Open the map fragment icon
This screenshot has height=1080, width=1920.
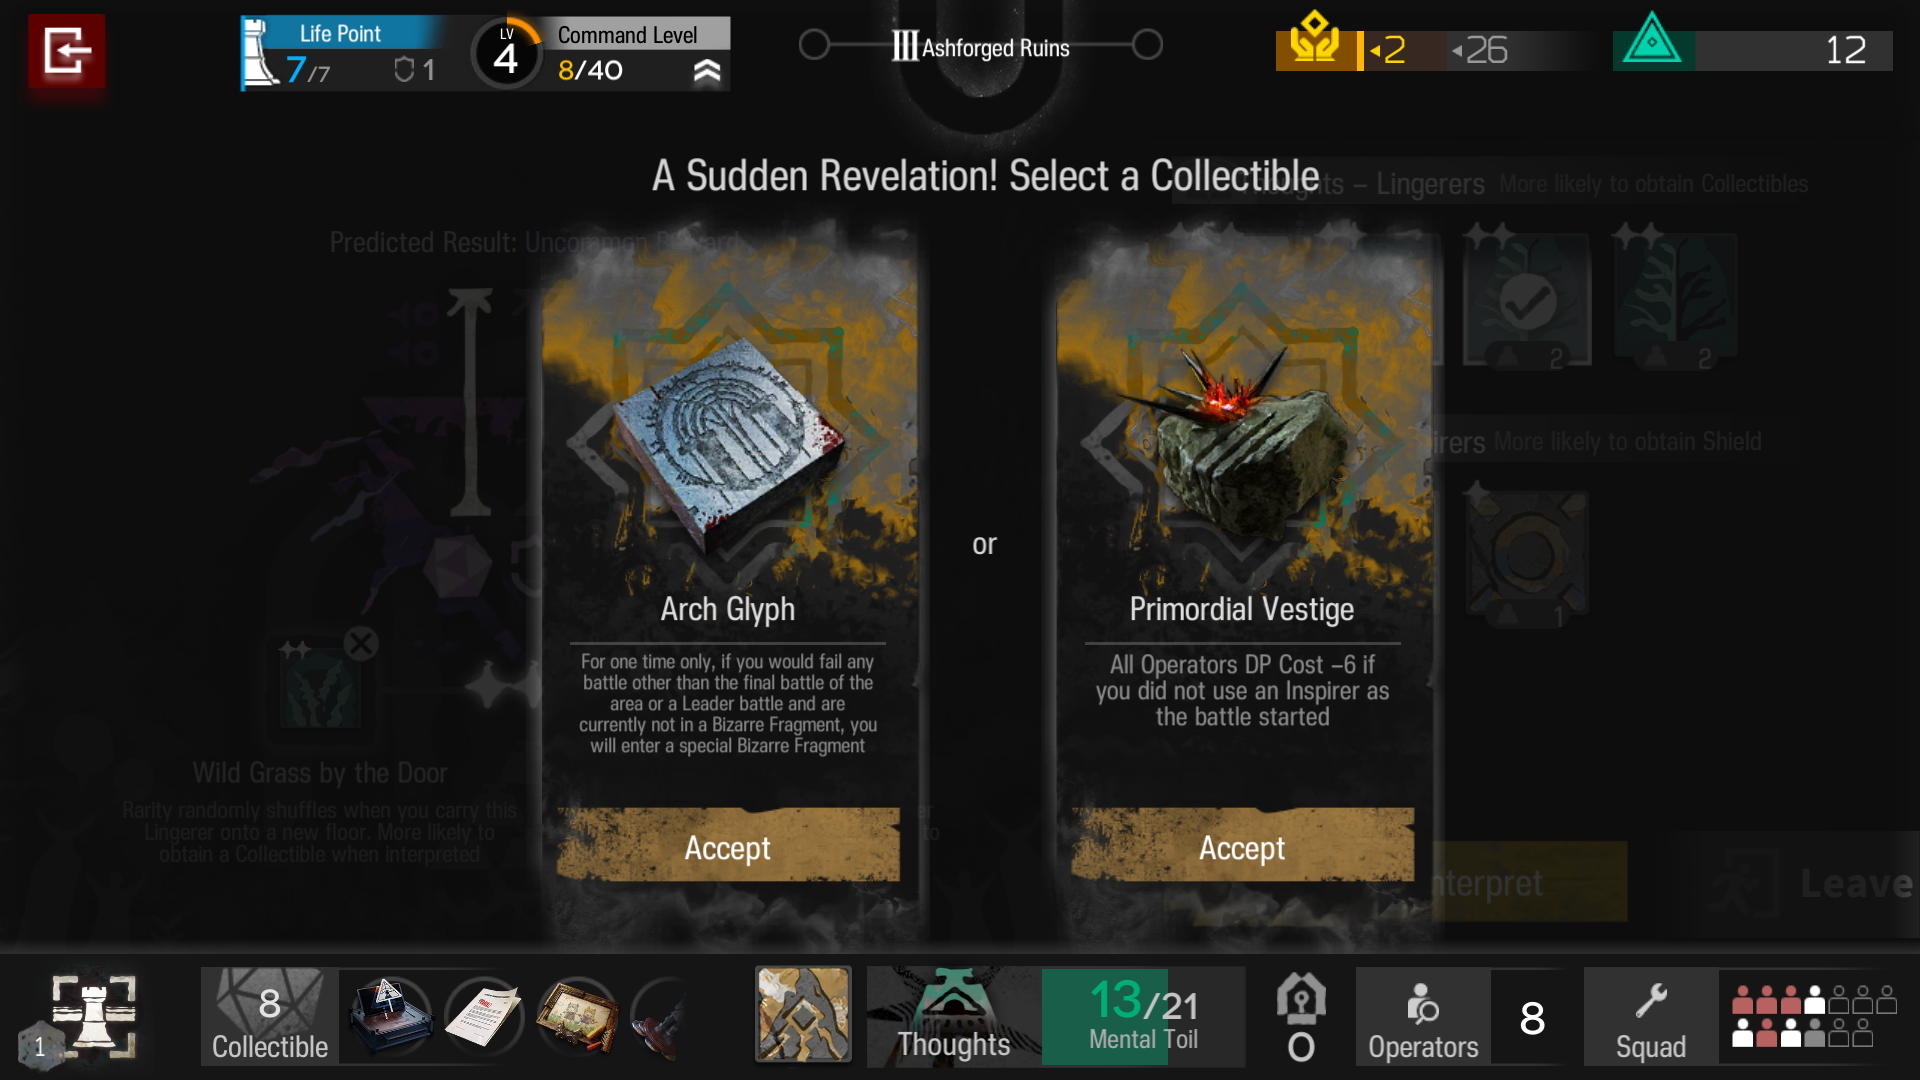tap(803, 1014)
